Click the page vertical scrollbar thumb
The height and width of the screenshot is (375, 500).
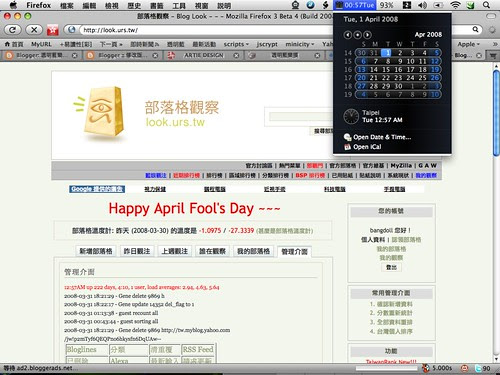pos(496,112)
